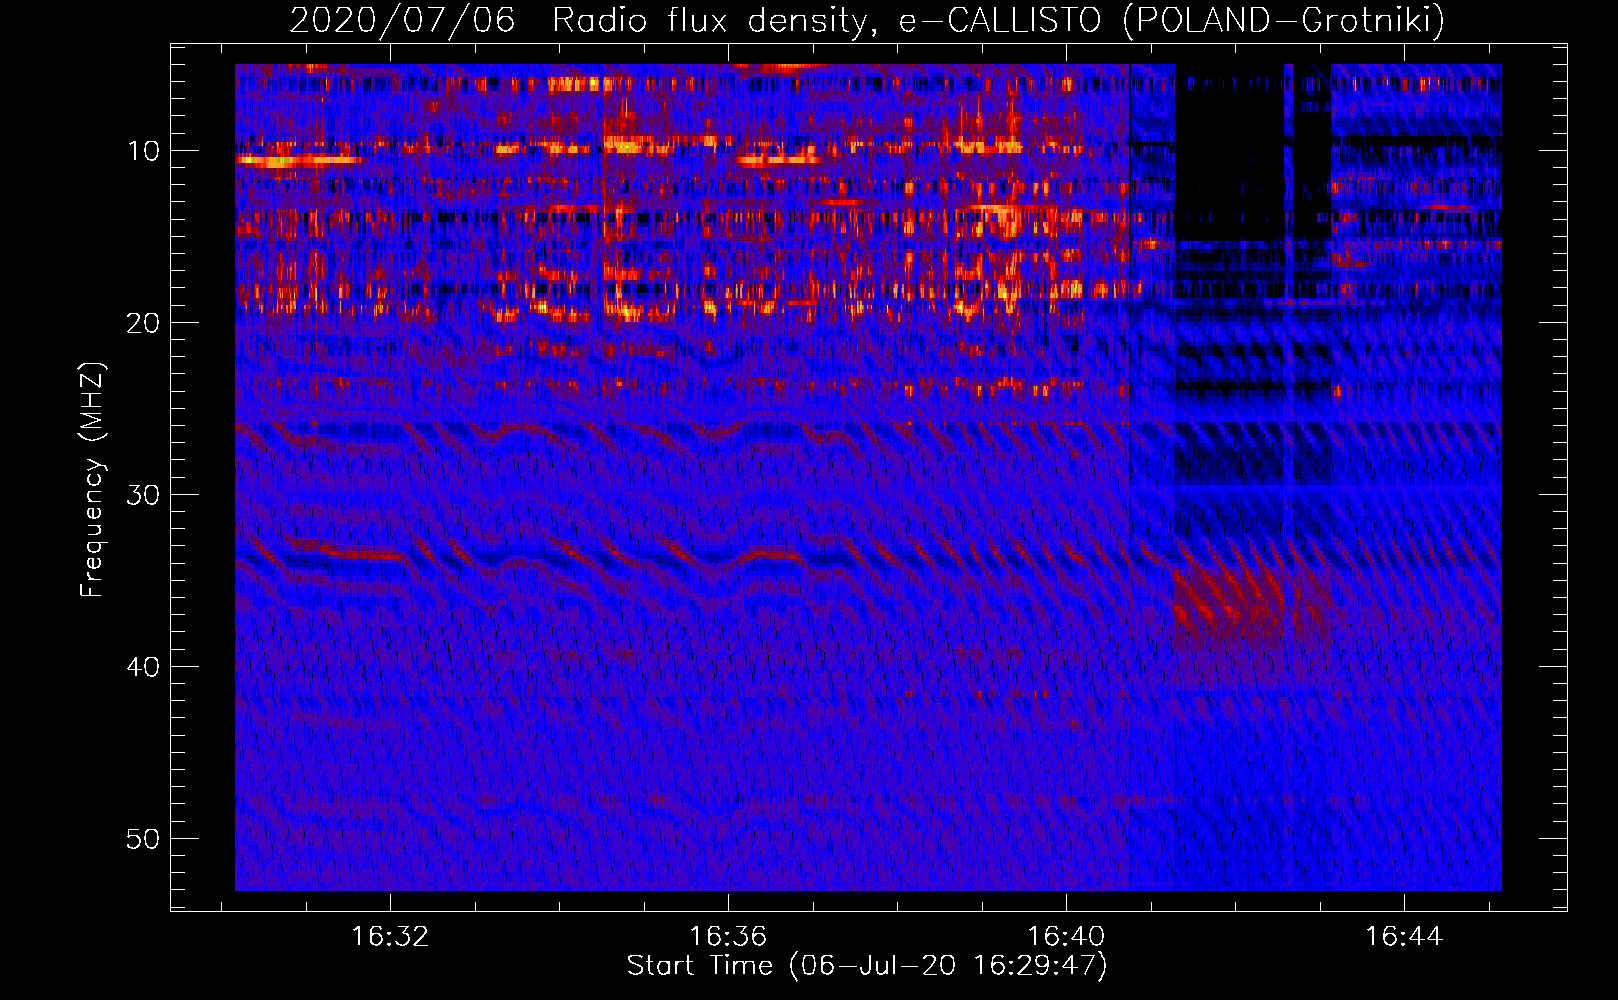The width and height of the screenshot is (1618, 1000).
Task: Click the time tick label "16:32"
Action: [x=390, y=936]
